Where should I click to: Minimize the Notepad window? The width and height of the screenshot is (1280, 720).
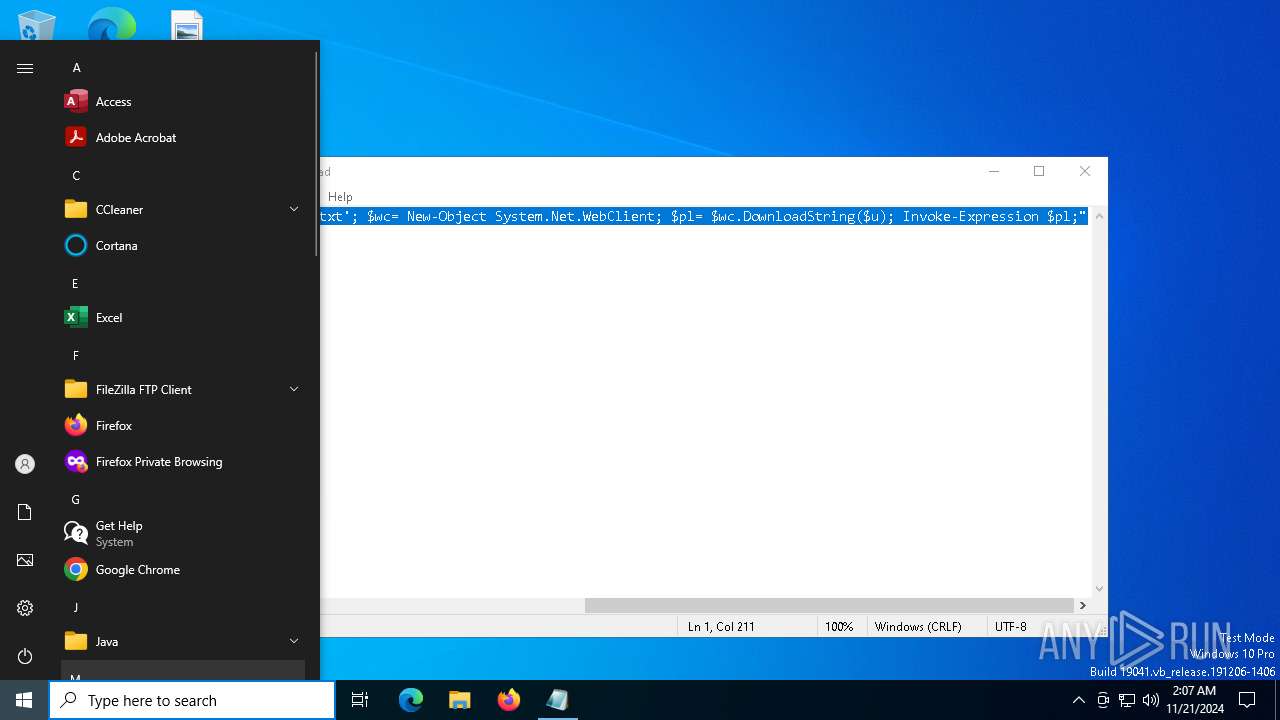[994, 171]
